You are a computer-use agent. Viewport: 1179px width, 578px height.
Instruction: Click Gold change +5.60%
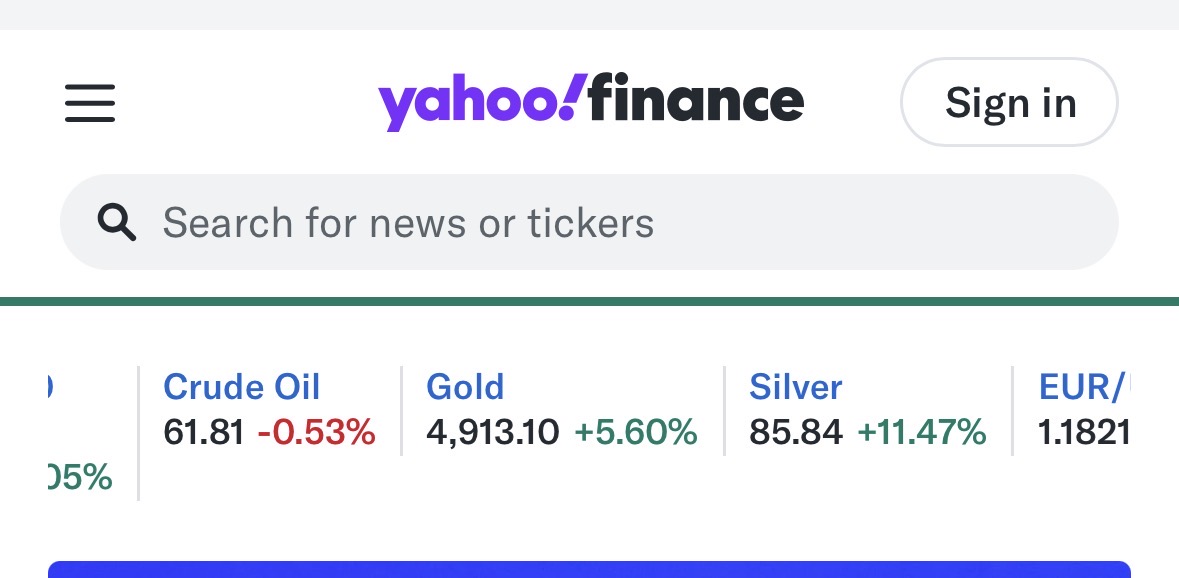(x=635, y=432)
